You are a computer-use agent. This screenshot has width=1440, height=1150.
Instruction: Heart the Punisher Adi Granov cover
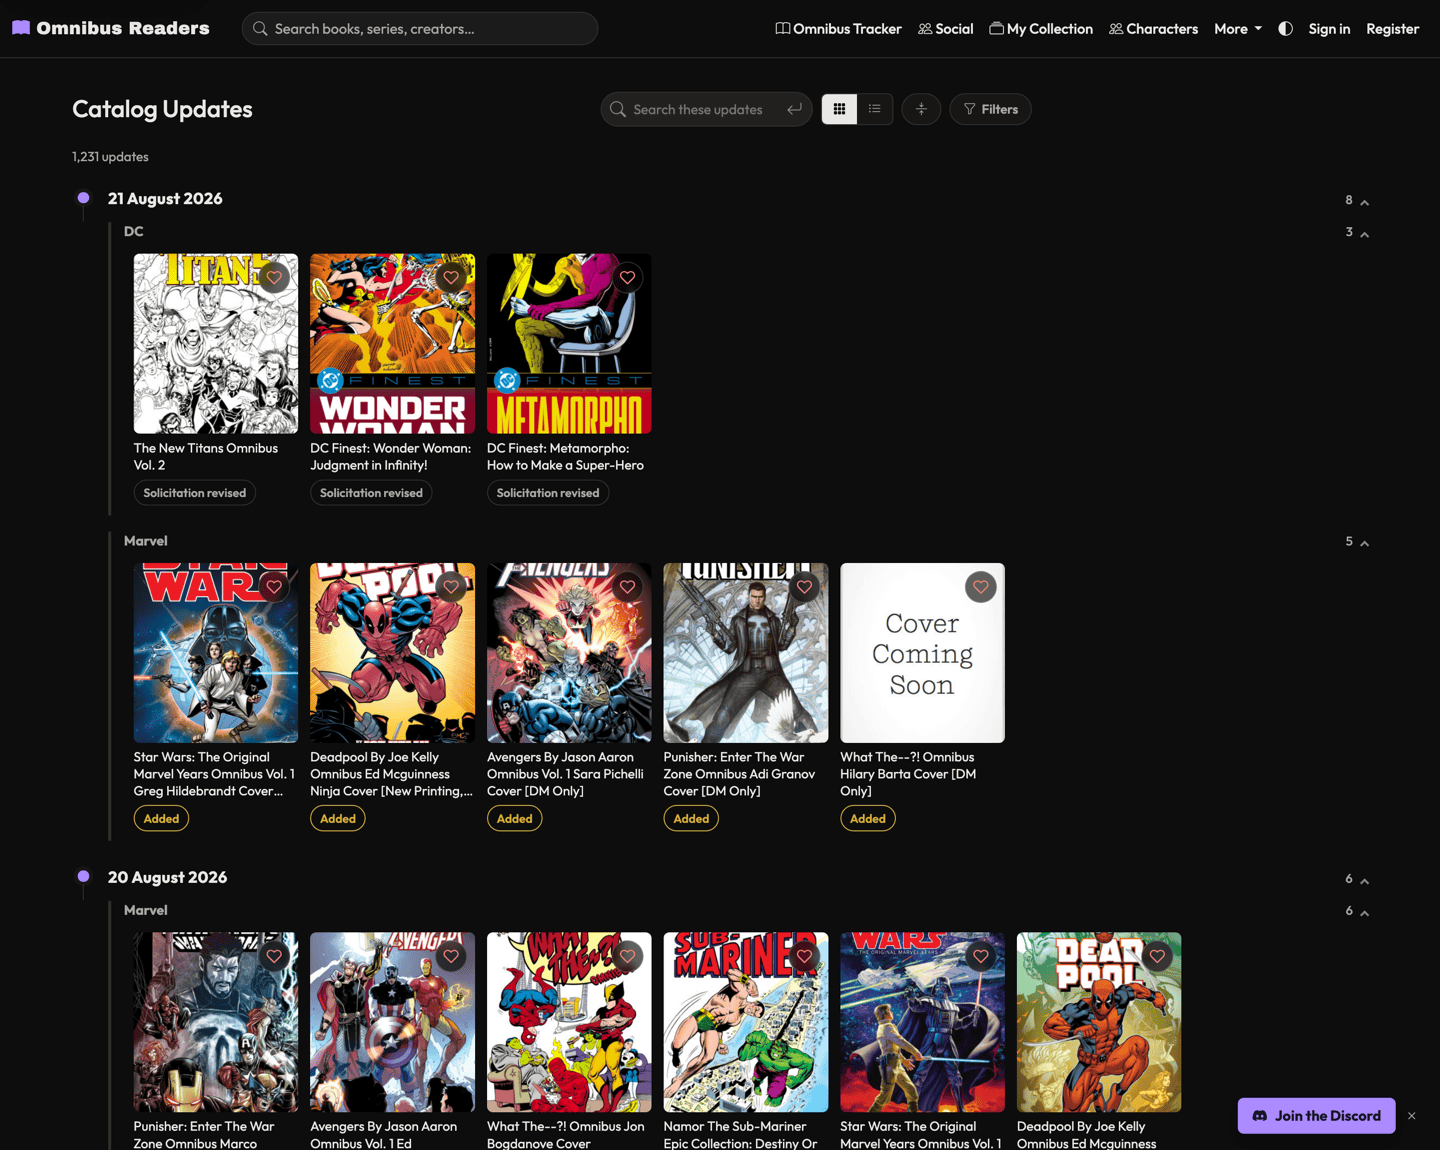[x=804, y=587]
